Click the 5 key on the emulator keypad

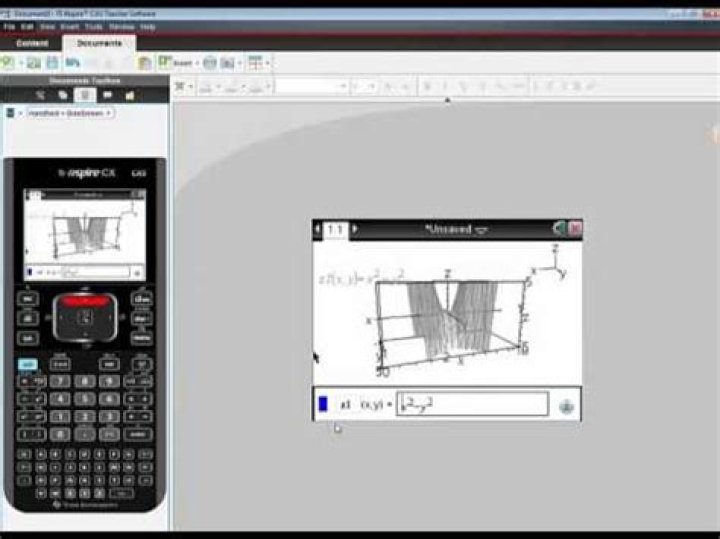click(85, 399)
